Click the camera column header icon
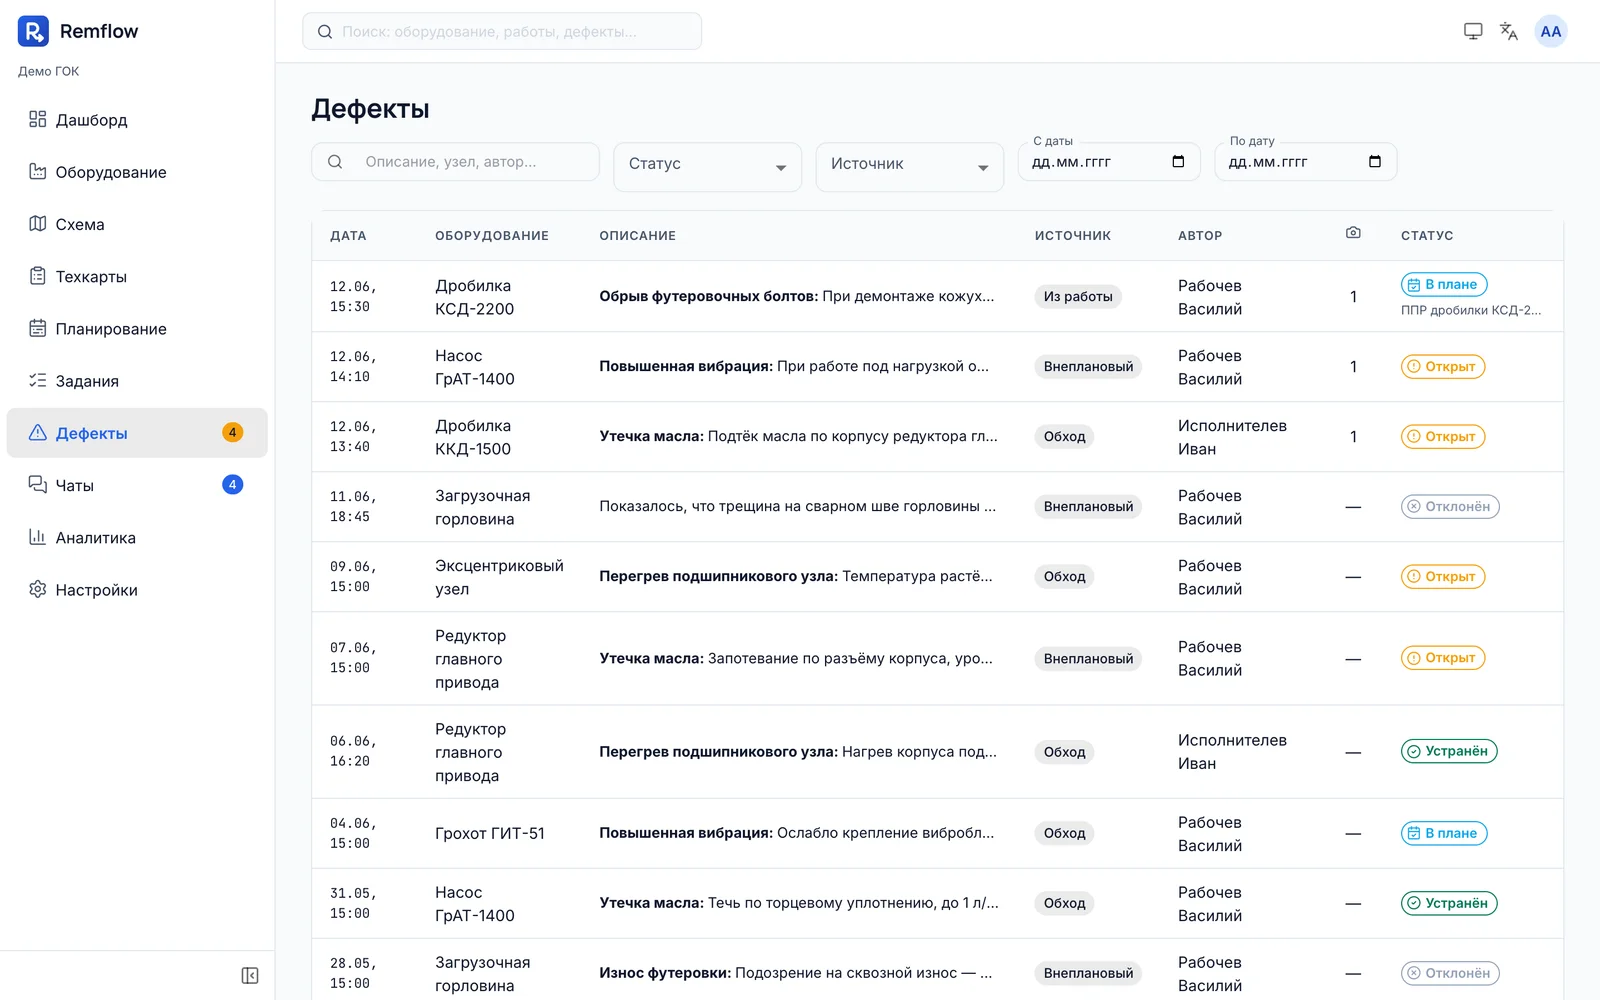This screenshot has width=1600, height=1000. [1353, 232]
